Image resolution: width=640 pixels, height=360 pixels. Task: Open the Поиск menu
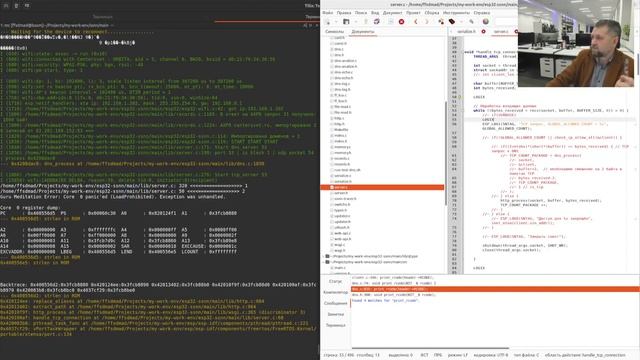click(x=361, y=13)
